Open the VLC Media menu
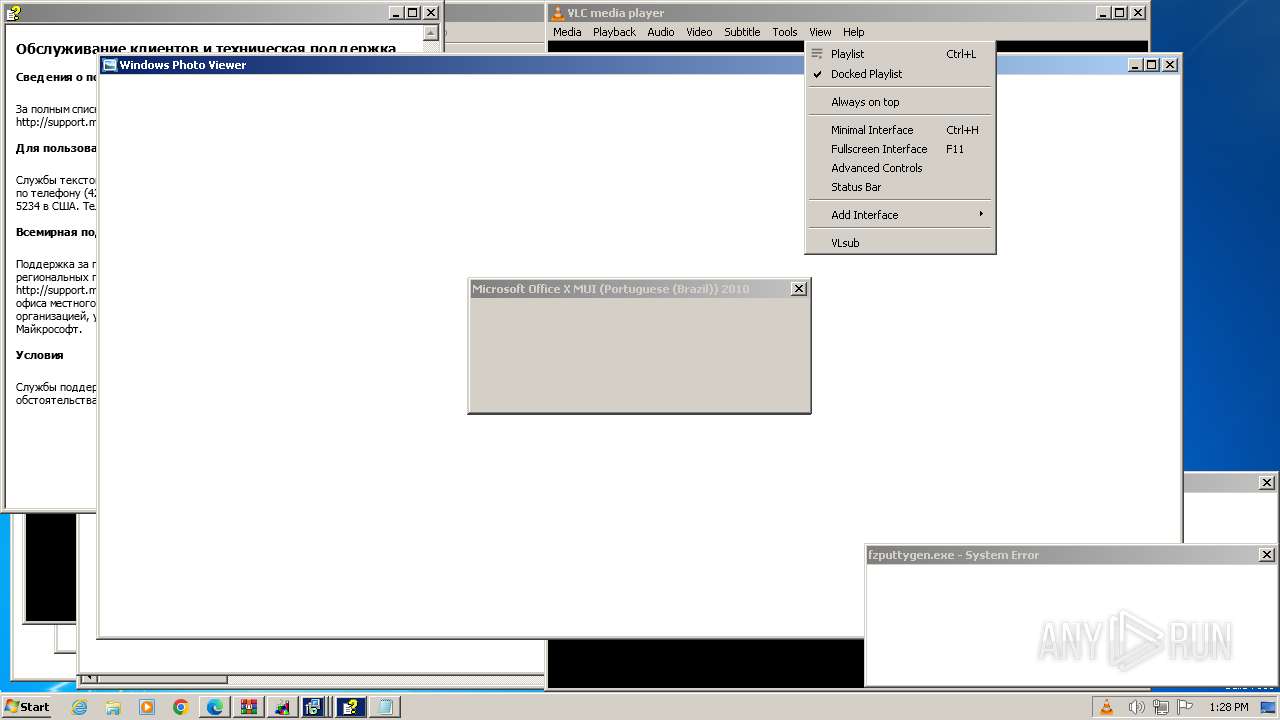The image size is (1280, 720). (x=567, y=32)
